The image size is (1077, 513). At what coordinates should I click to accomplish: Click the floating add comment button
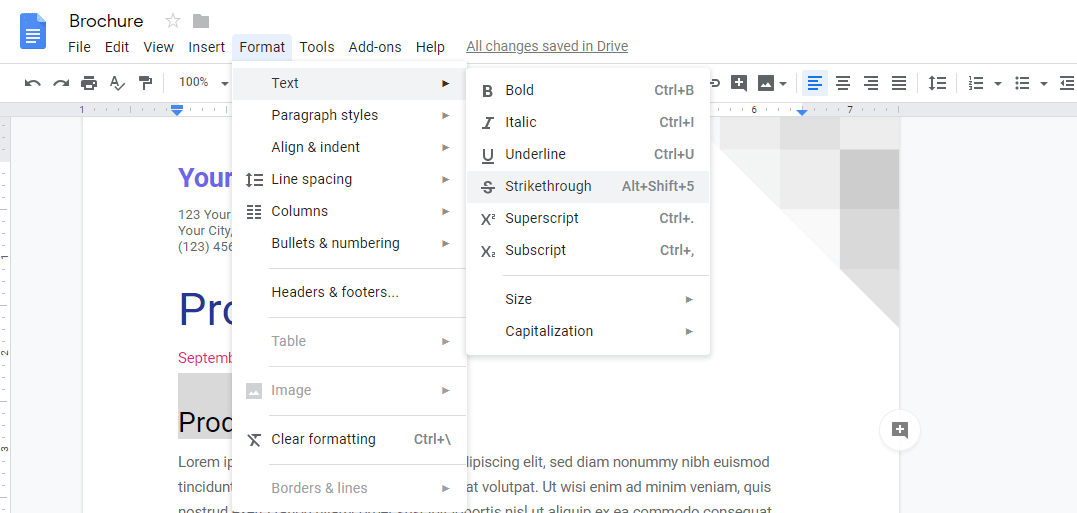tap(899, 430)
